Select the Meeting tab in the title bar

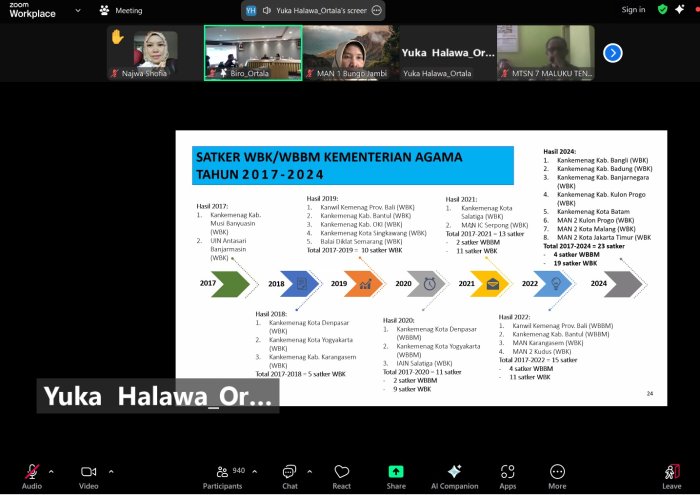point(120,10)
